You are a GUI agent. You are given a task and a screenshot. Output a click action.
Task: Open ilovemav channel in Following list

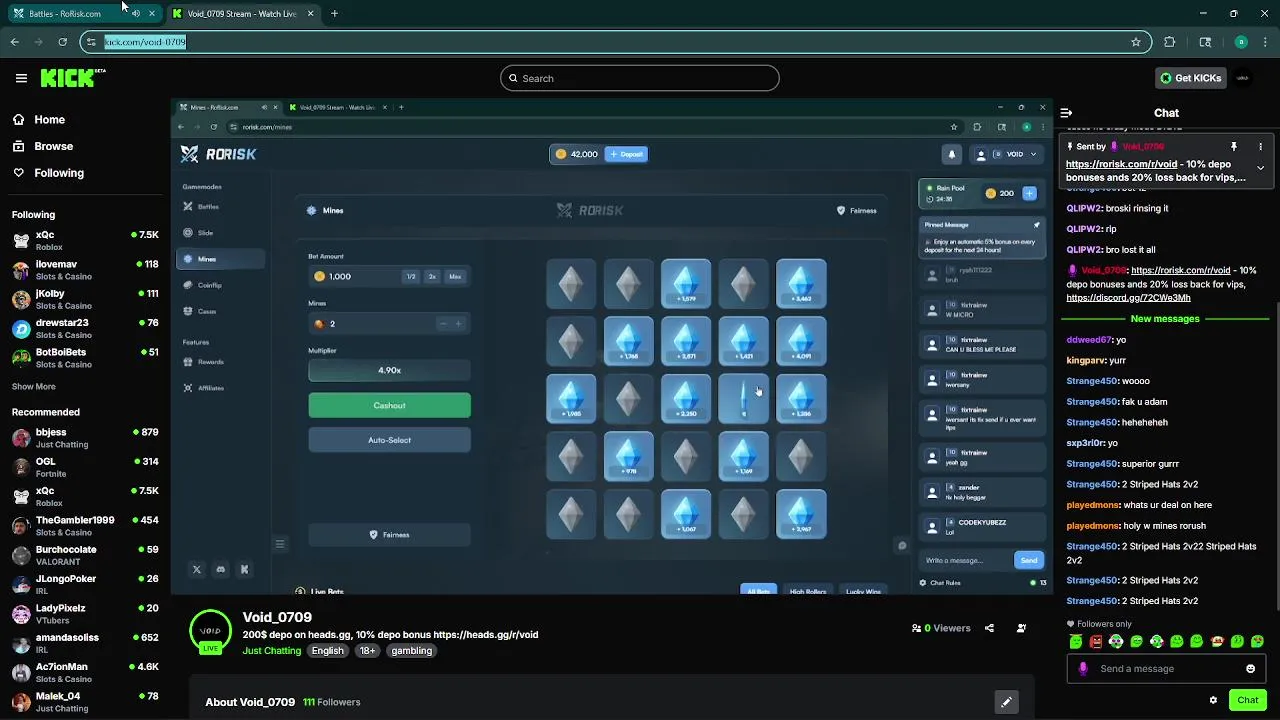pos(85,270)
